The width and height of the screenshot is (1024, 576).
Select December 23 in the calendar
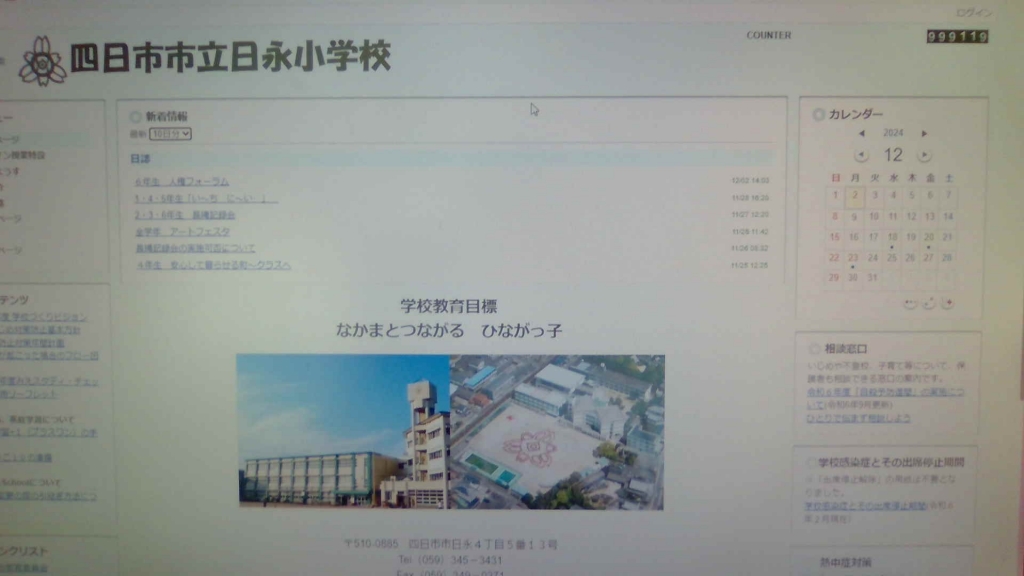(853, 258)
